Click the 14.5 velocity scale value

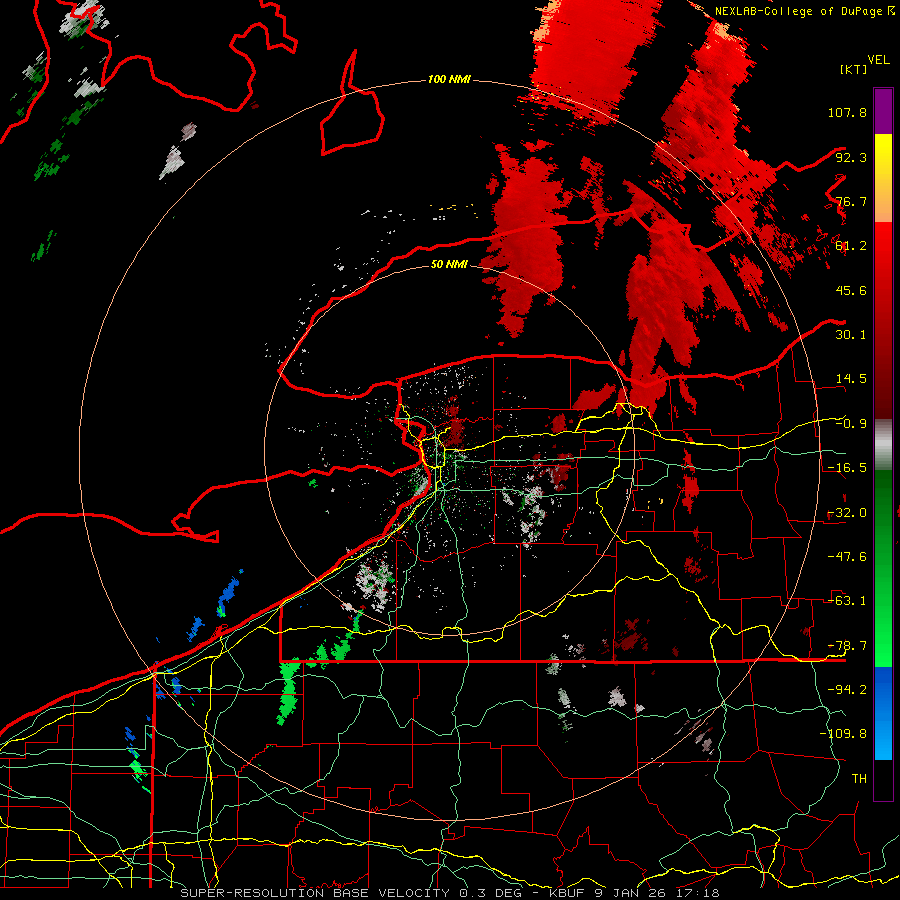tap(851, 379)
